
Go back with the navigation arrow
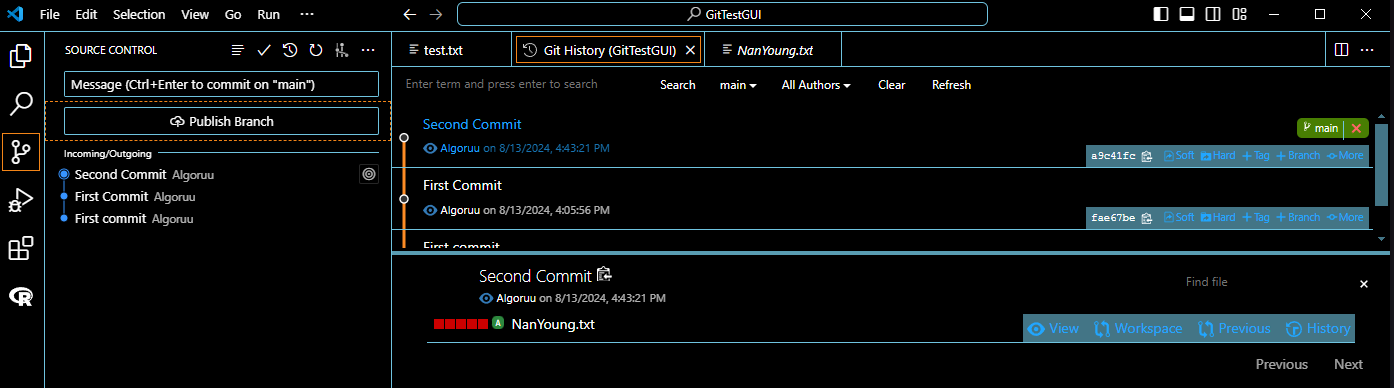pos(409,15)
